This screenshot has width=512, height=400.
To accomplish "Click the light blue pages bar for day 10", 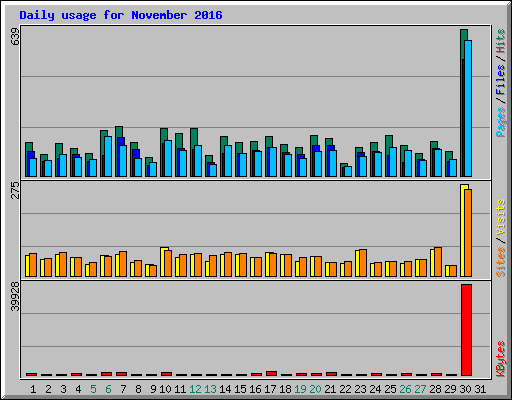I will [x=168, y=158].
